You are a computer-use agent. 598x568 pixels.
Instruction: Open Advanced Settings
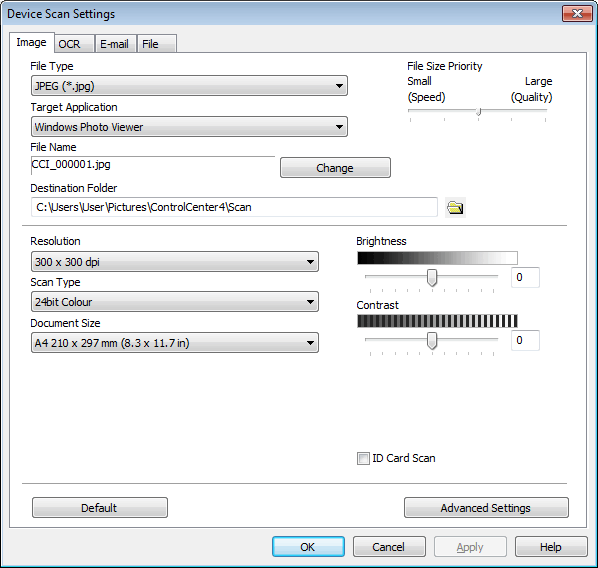(486, 508)
